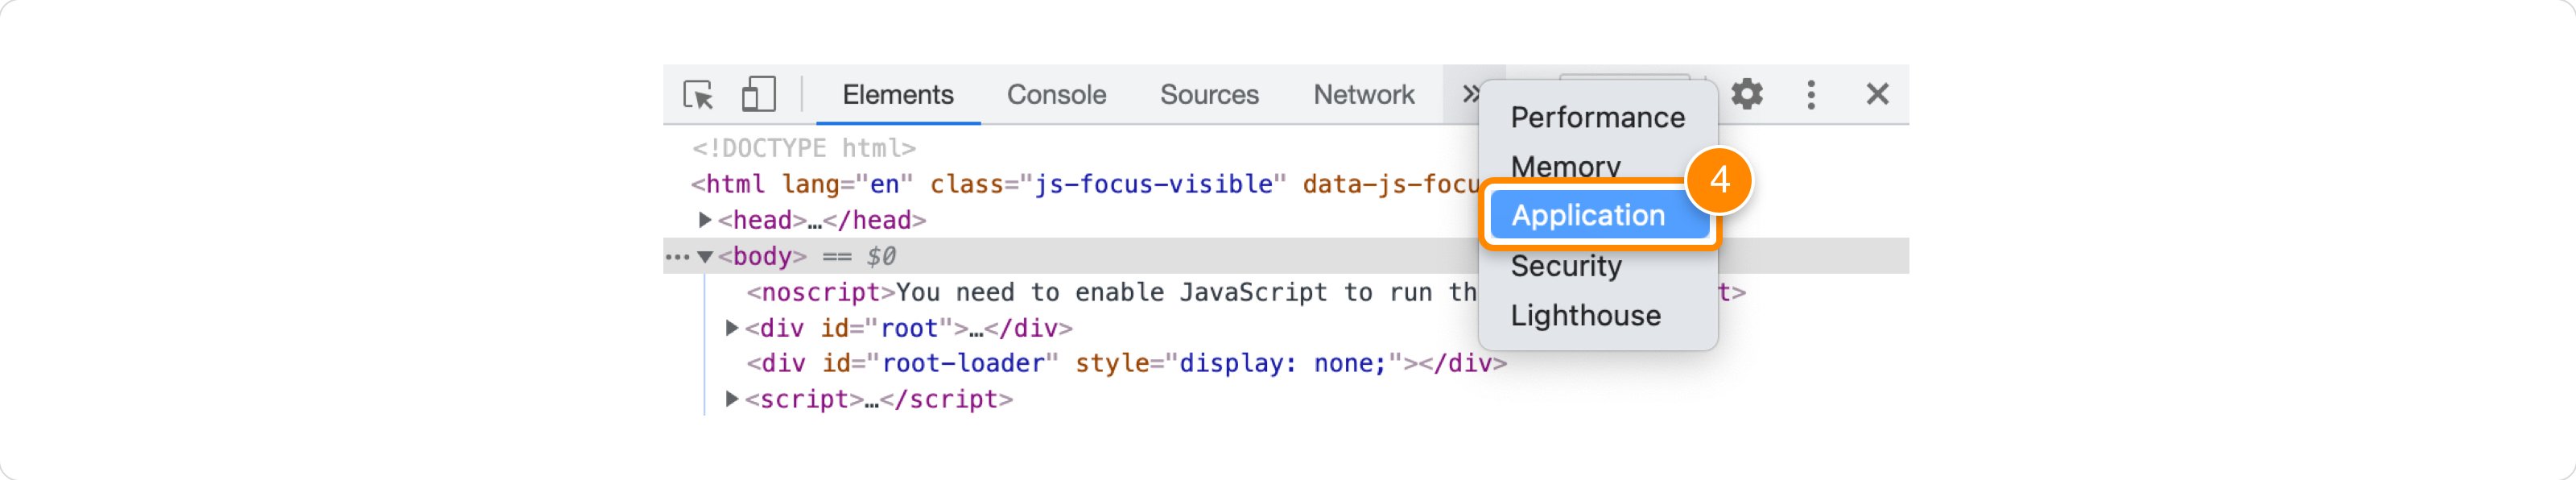The width and height of the screenshot is (2576, 480).
Task: Choose Lighthouse in the overflow menu
Action: (x=1585, y=316)
